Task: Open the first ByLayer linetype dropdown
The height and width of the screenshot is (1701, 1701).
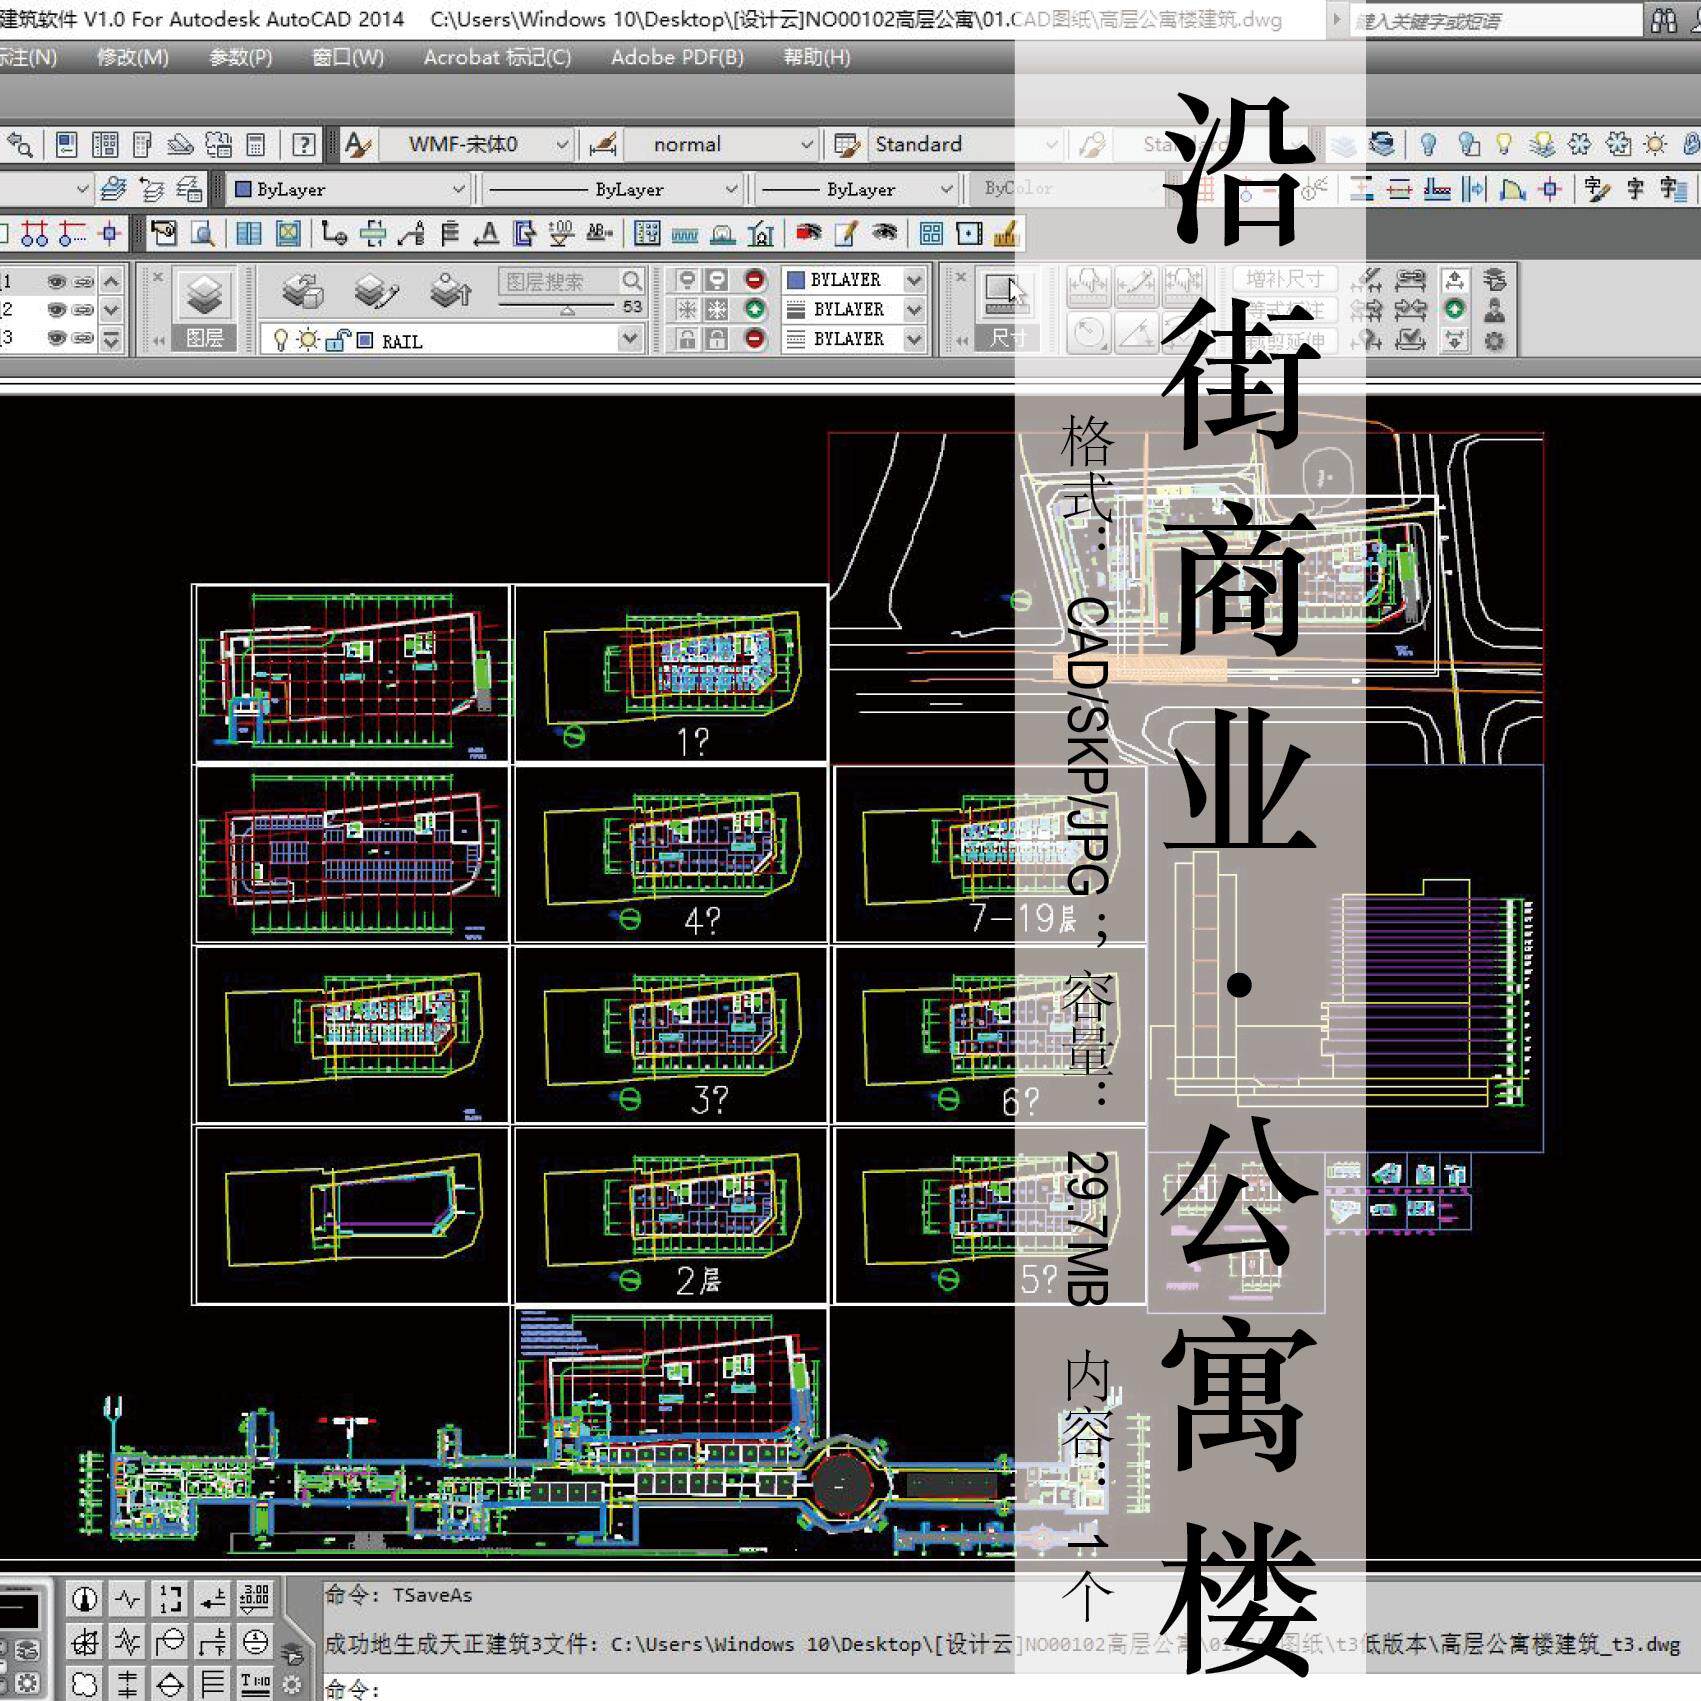Action: [x=612, y=189]
